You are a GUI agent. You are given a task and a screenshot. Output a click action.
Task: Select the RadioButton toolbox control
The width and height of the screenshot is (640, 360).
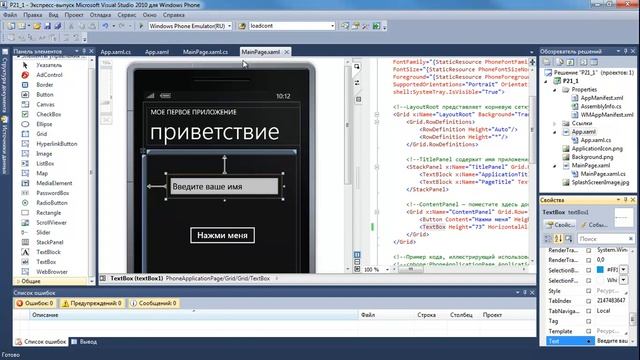tap(51, 203)
